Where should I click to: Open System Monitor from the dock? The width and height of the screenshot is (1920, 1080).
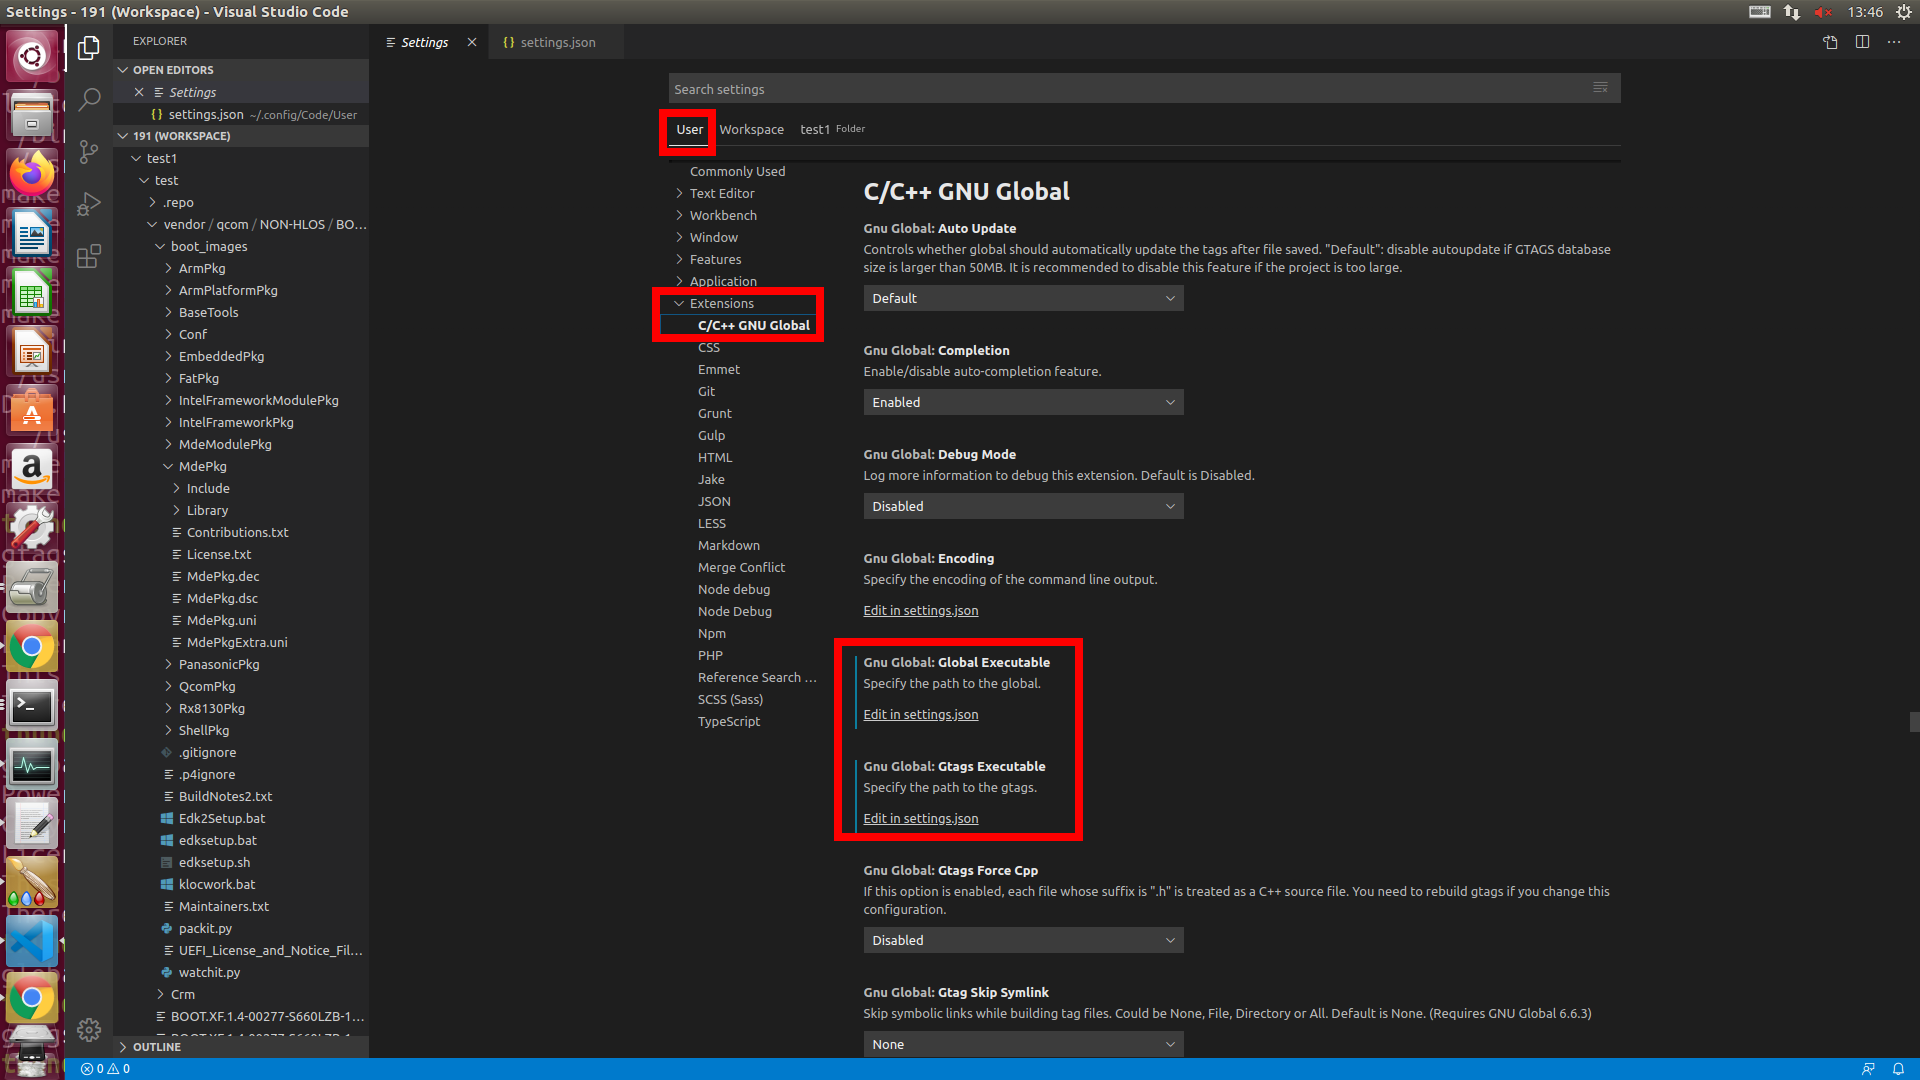click(32, 766)
